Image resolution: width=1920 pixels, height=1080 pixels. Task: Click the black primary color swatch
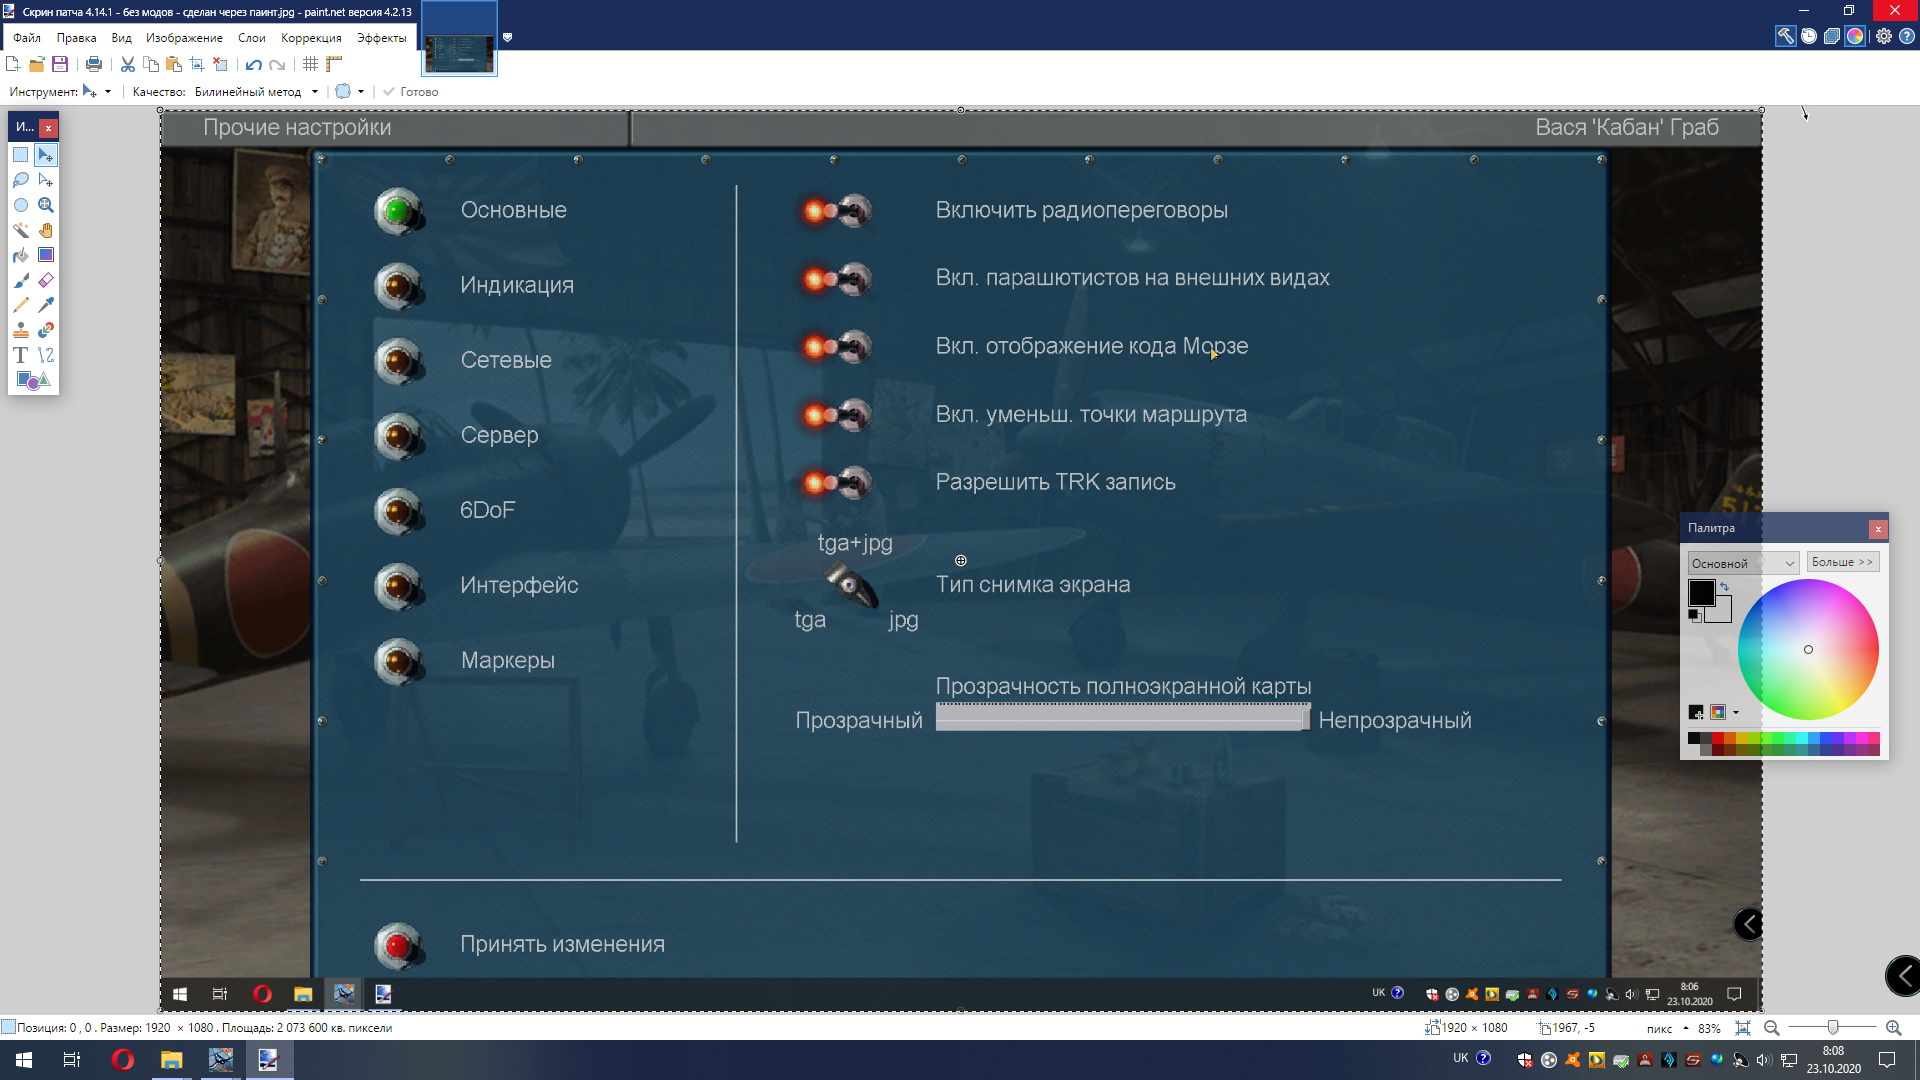pos(1700,592)
